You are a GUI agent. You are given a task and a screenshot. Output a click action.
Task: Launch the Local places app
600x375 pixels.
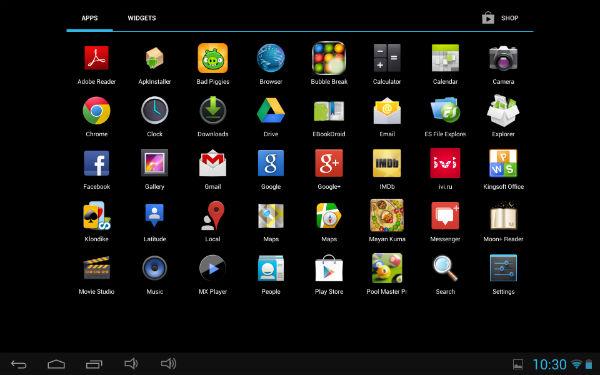tap(213, 215)
